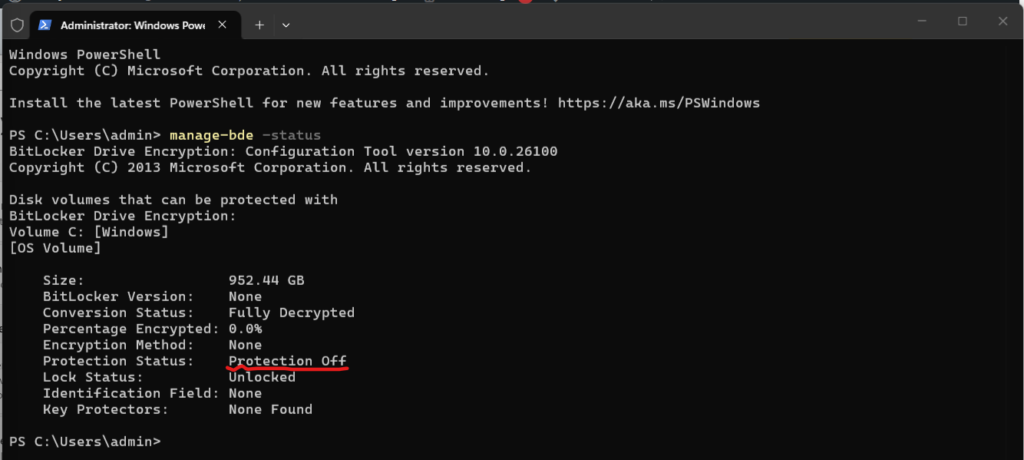Click the manage-bde -status command text
The width and height of the screenshot is (1024, 460).
(246, 135)
